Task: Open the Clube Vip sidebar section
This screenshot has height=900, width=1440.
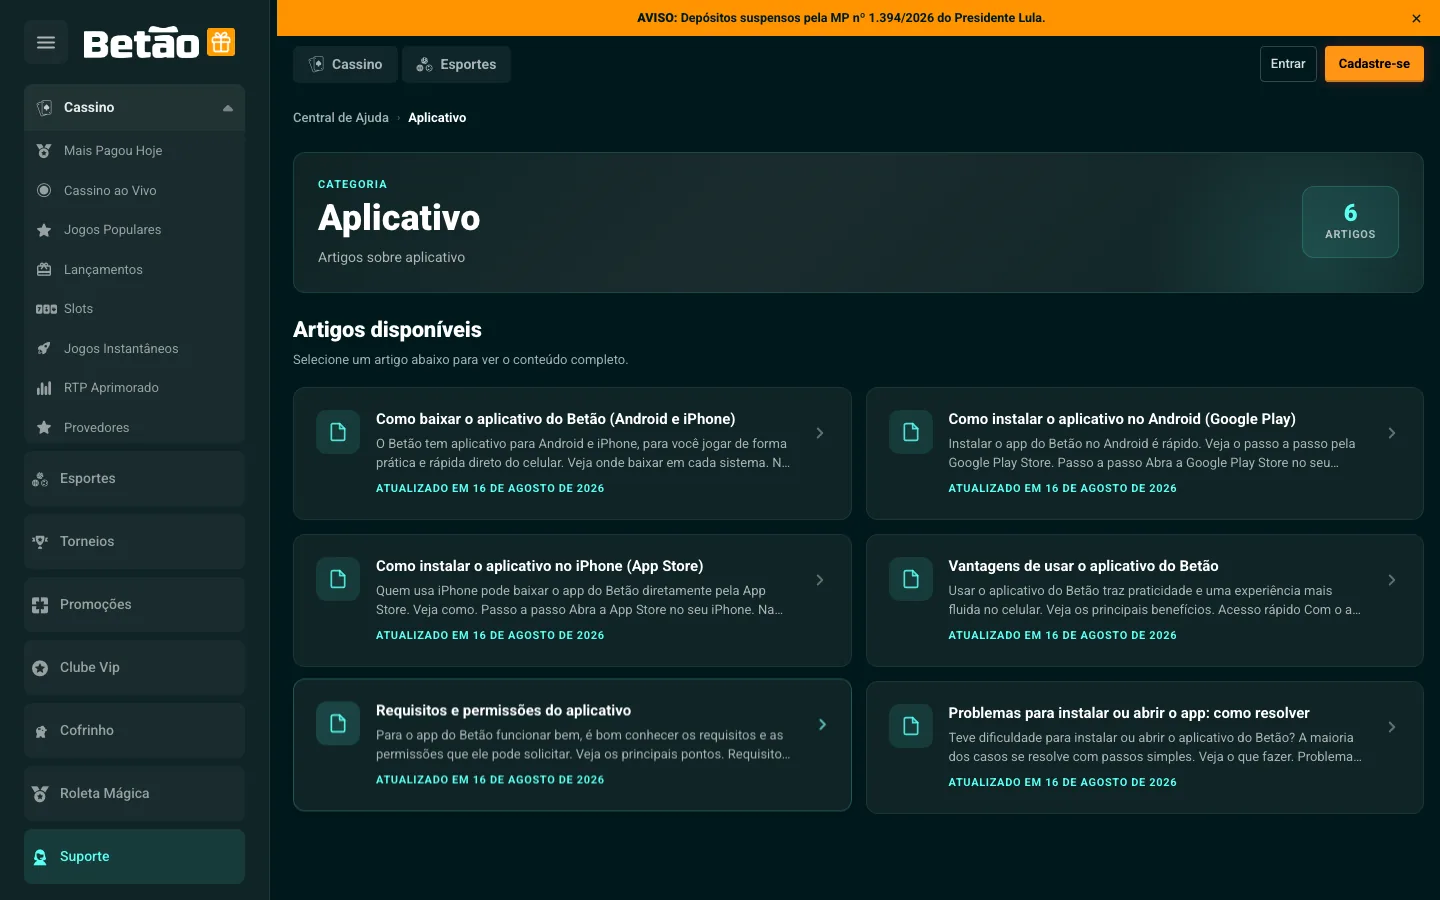Action: (134, 668)
